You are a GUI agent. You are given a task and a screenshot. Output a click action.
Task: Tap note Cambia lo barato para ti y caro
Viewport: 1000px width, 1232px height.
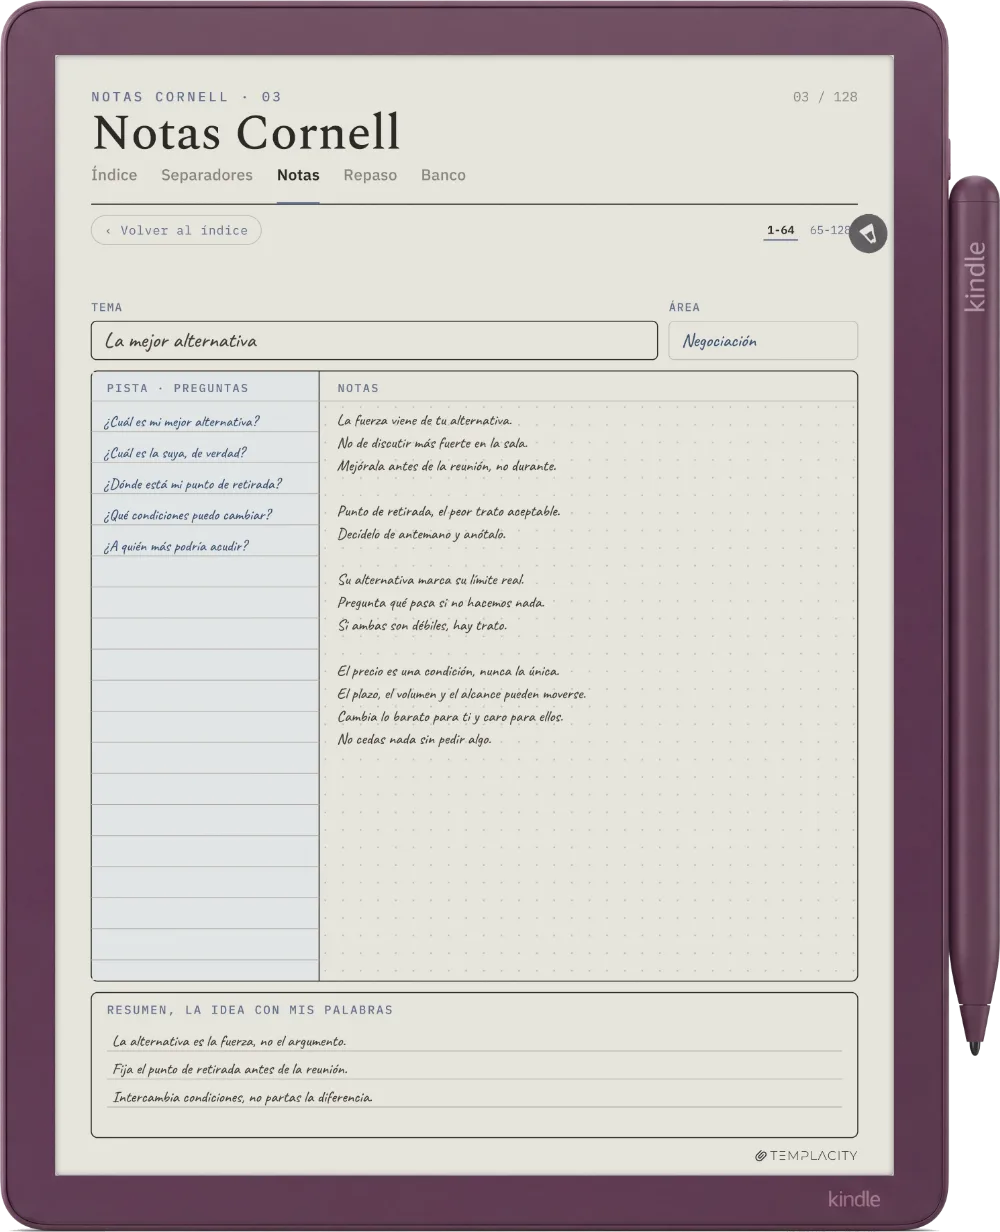click(450, 717)
